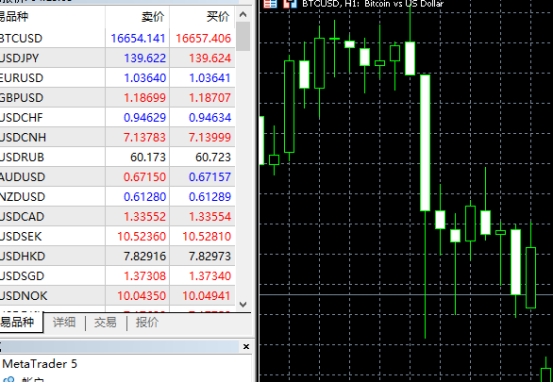Switch to the 详细 tab
Image resolution: width=554 pixels, height=383 pixels.
tap(64, 322)
